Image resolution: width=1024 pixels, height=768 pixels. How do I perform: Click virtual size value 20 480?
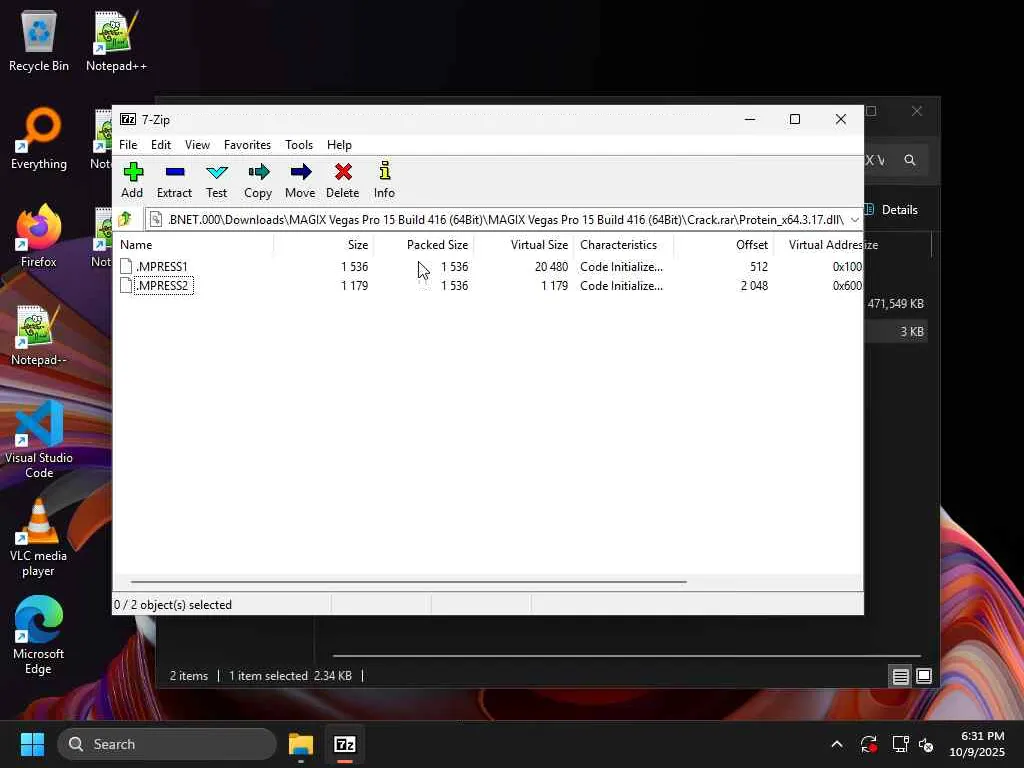click(551, 266)
